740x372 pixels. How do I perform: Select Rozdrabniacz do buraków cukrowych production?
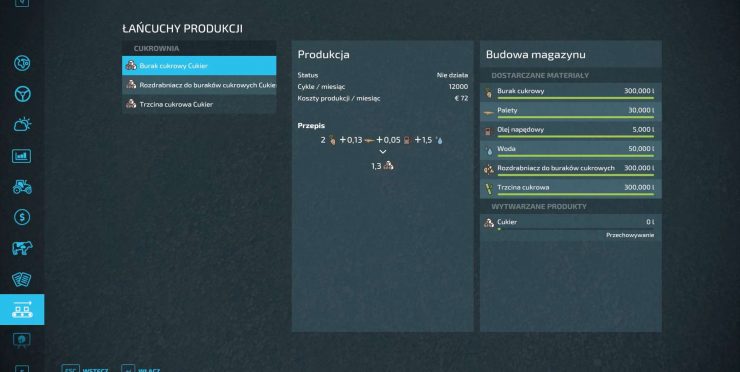[199, 85]
